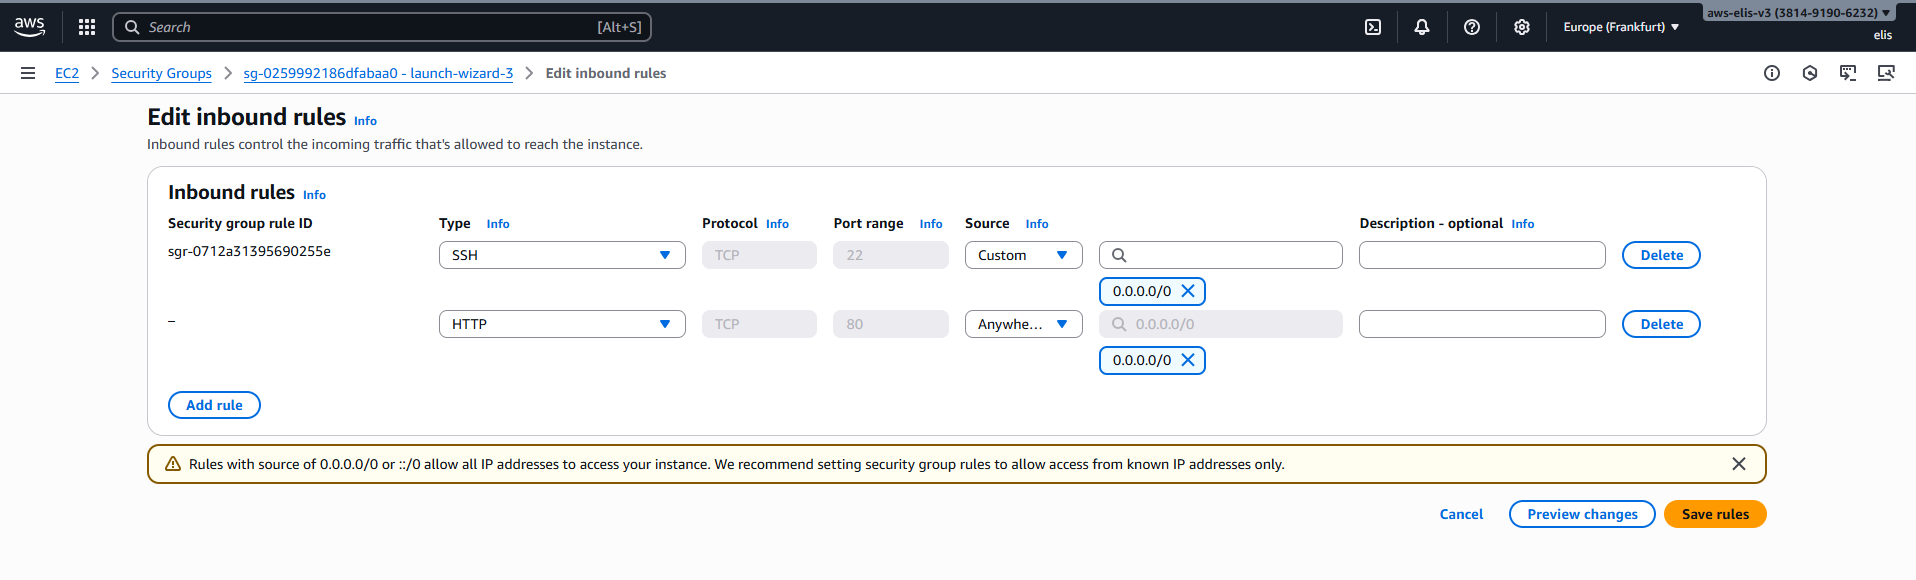Open the settings gear in header
The image size is (1916, 580).
tap(1521, 27)
